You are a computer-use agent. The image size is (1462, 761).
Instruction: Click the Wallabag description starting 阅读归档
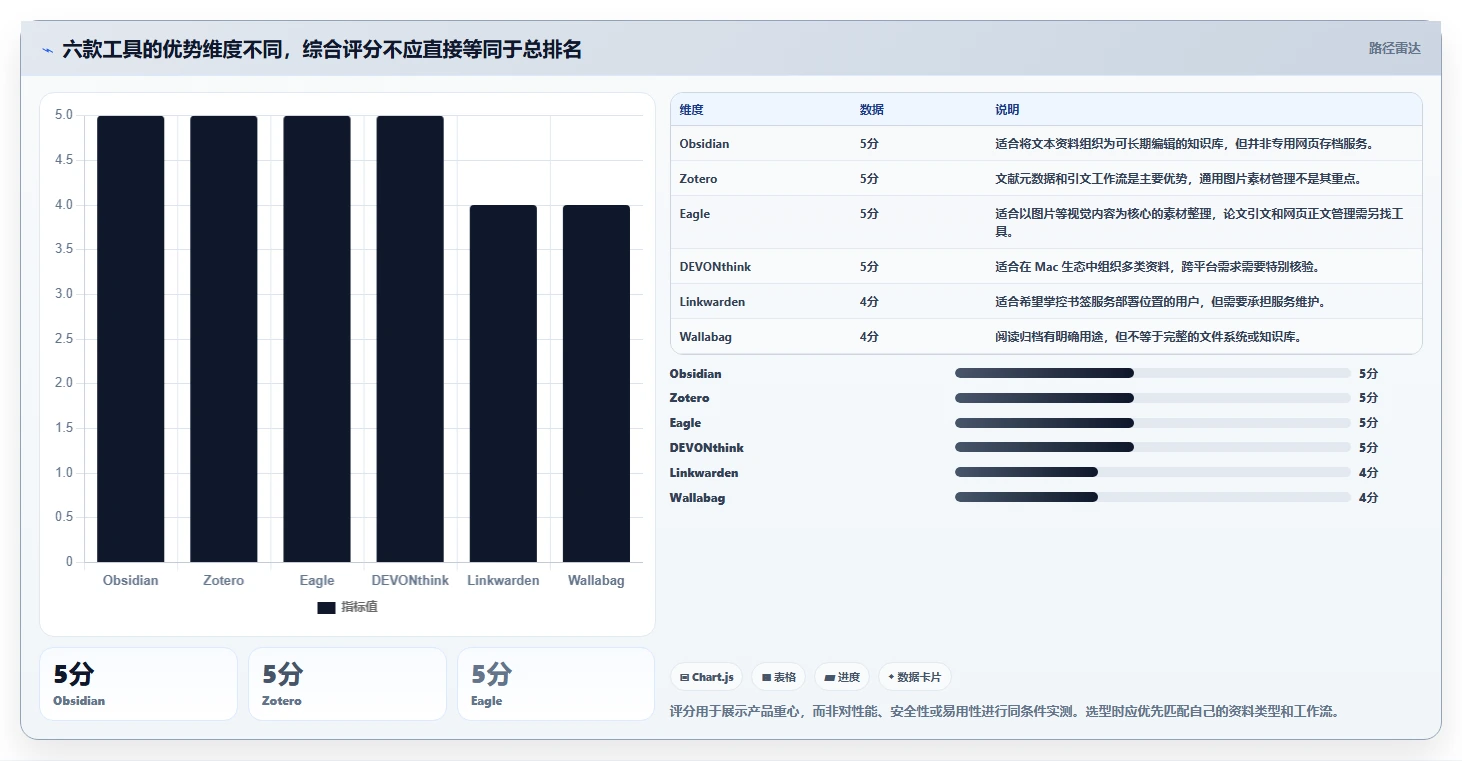tap(1148, 337)
